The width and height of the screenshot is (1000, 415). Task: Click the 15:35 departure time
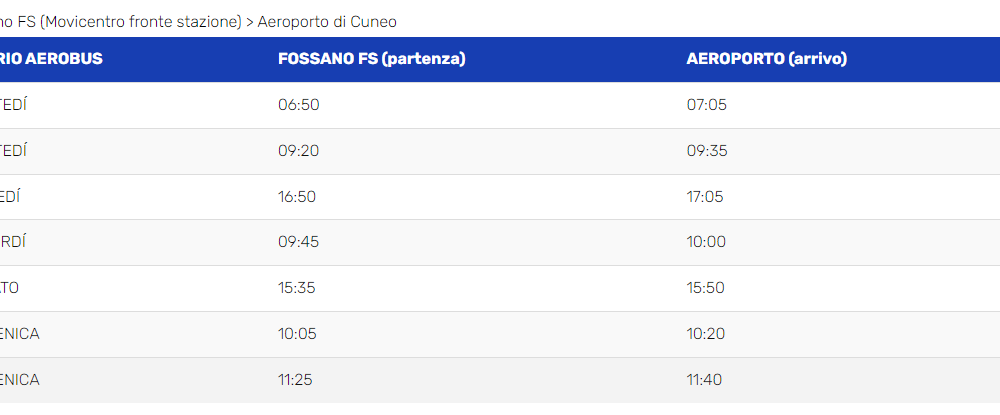[x=297, y=288]
